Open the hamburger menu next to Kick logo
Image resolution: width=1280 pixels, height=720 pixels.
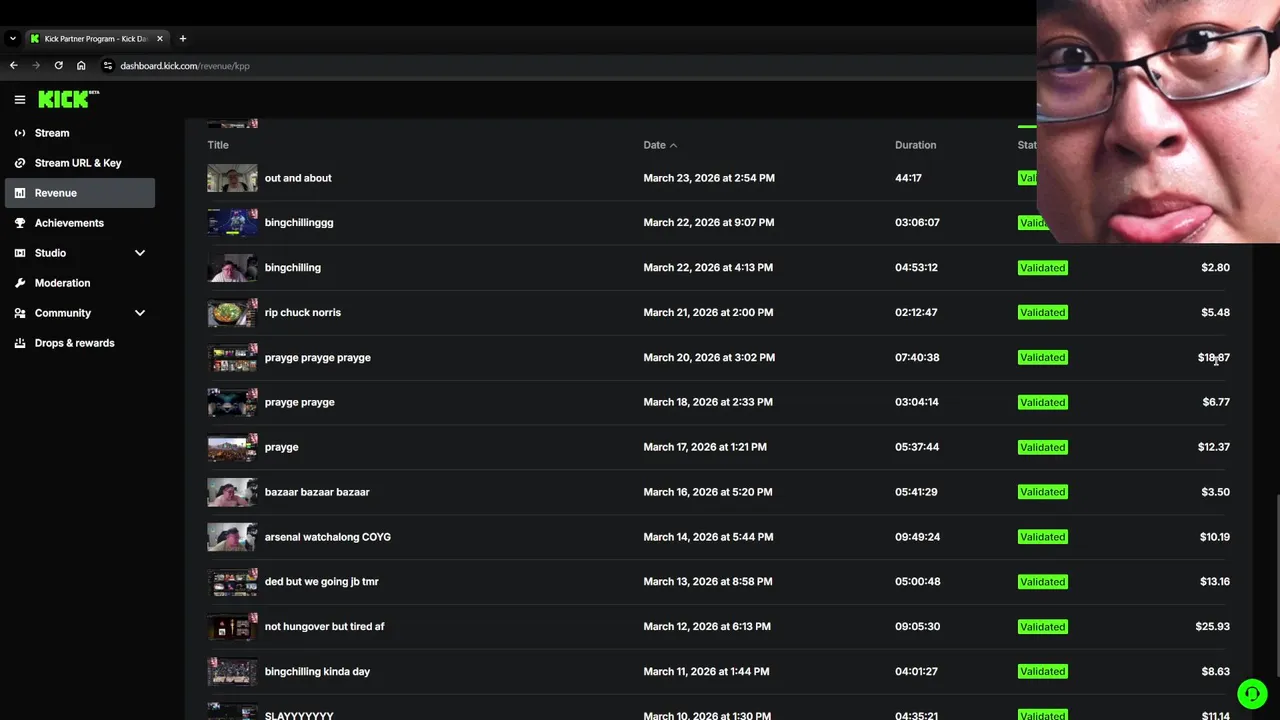(20, 100)
